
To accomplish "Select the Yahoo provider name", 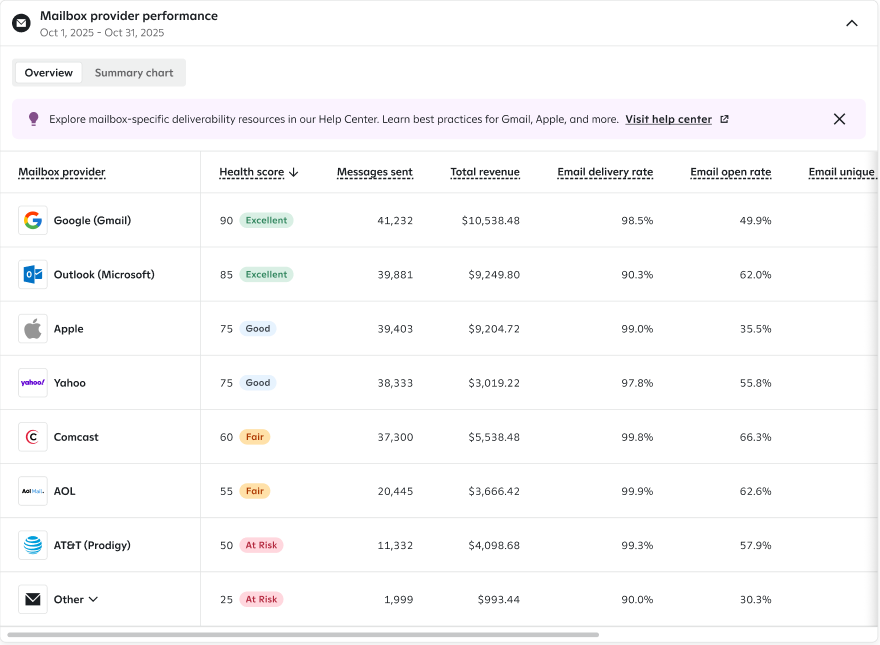I will click(70, 383).
